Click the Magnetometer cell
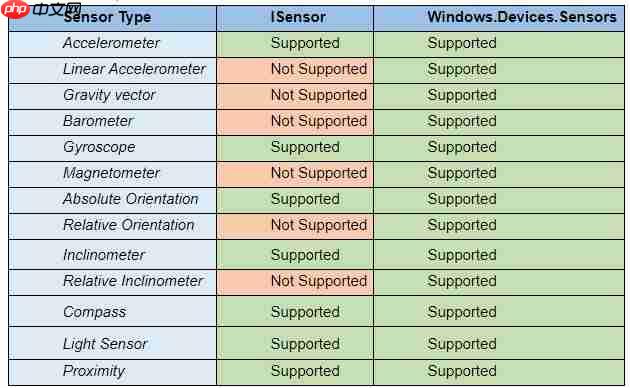This screenshot has width=630, height=388. pos(112,174)
